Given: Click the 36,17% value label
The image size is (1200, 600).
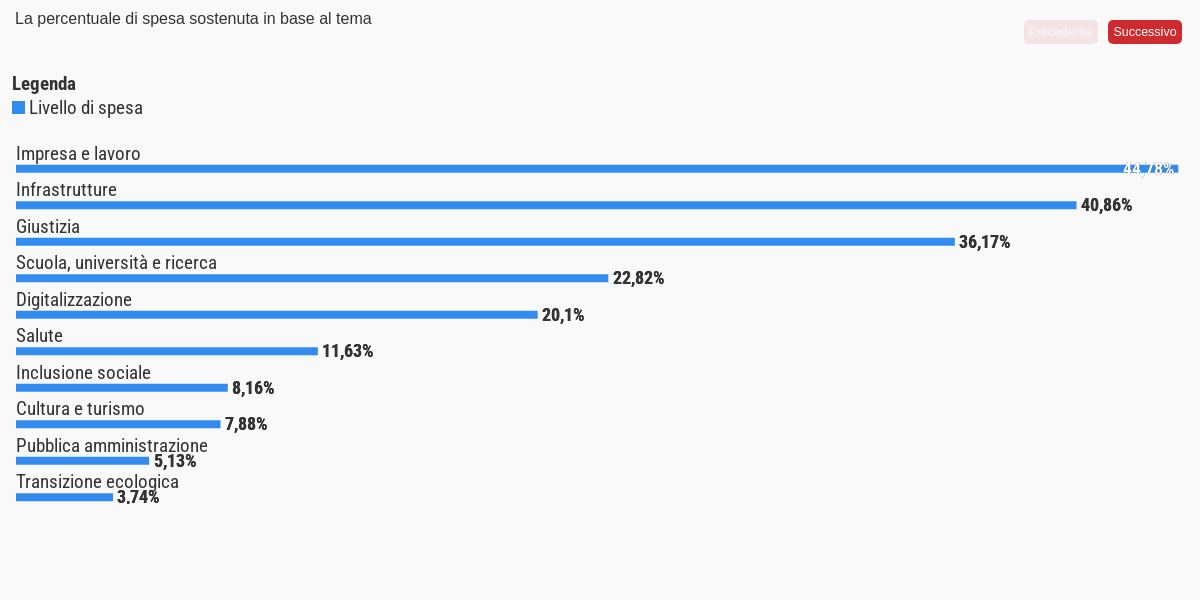Looking at the screenshot, I should pyautogui.click(x=984, y=242).
